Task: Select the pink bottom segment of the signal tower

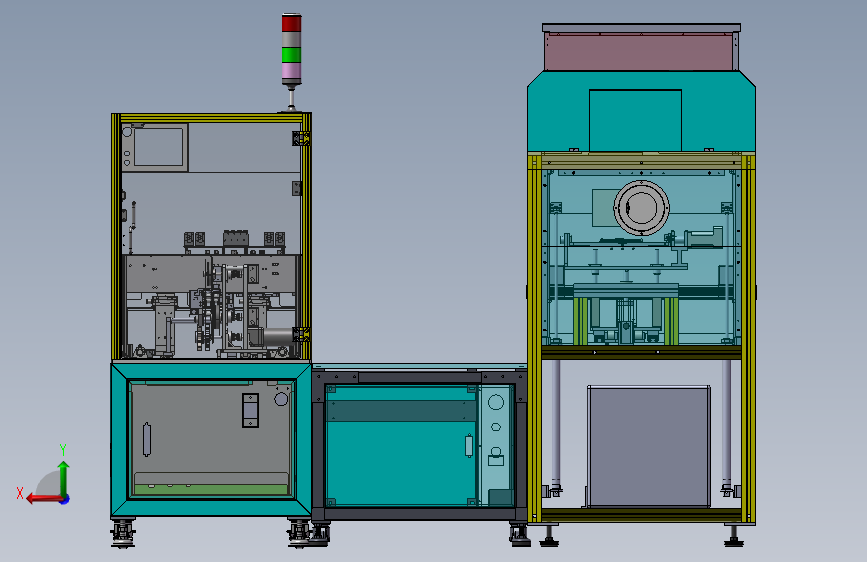Action: 291,70
